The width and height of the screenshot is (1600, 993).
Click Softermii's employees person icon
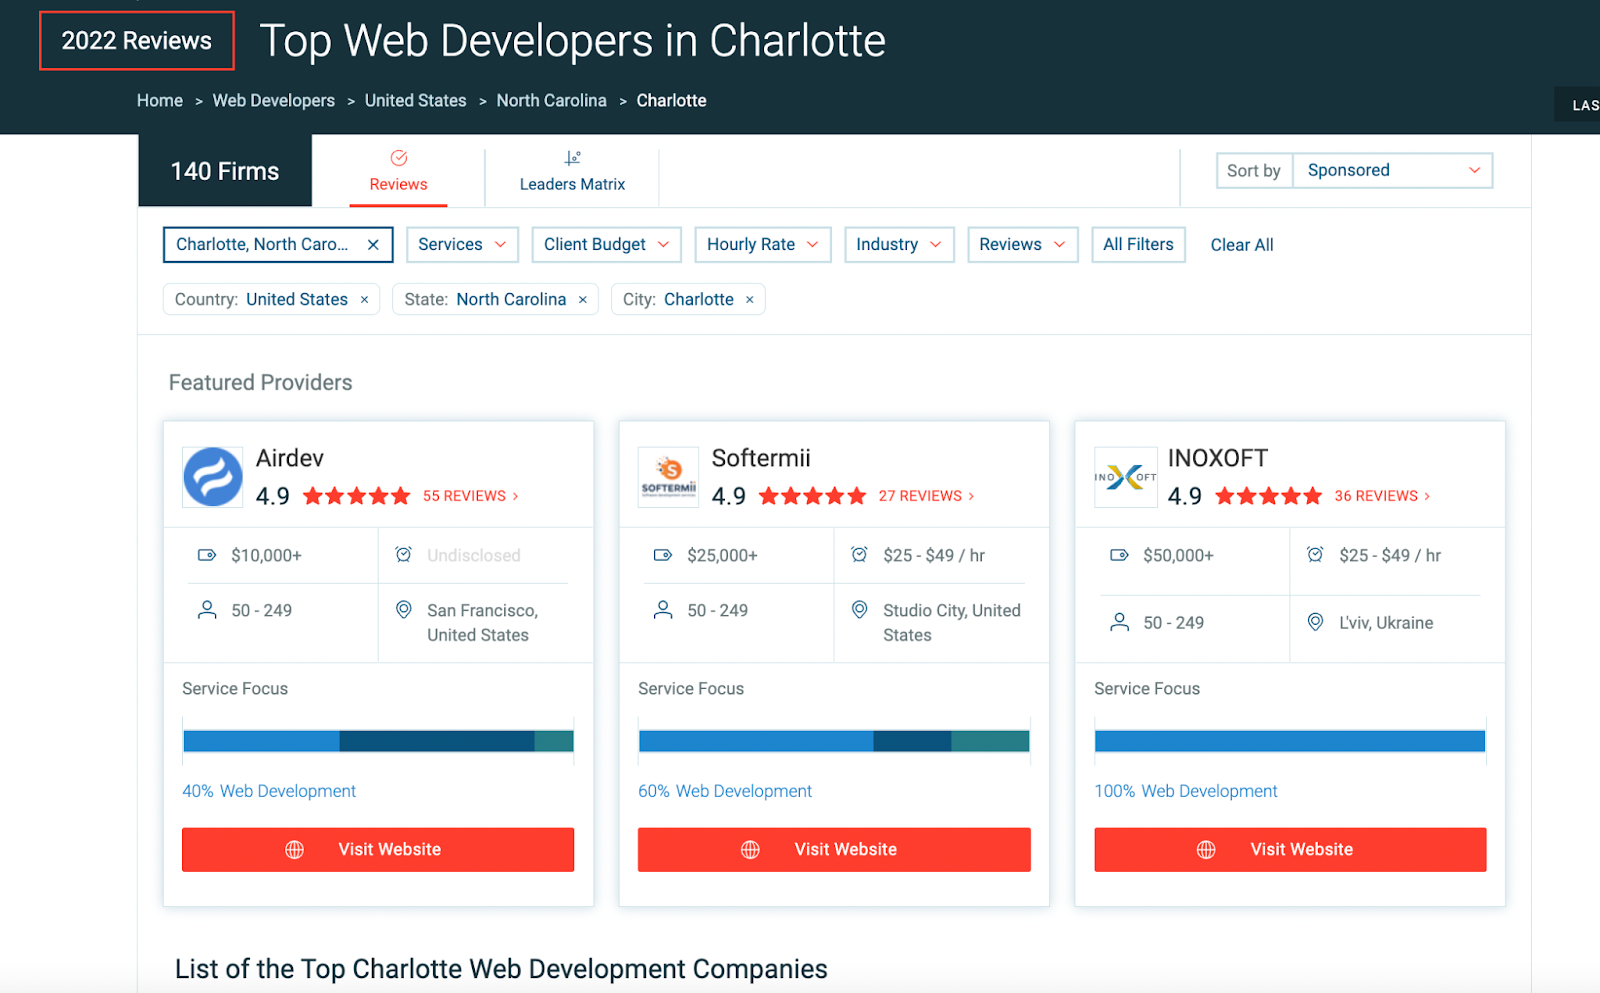[x=663, y=610]
